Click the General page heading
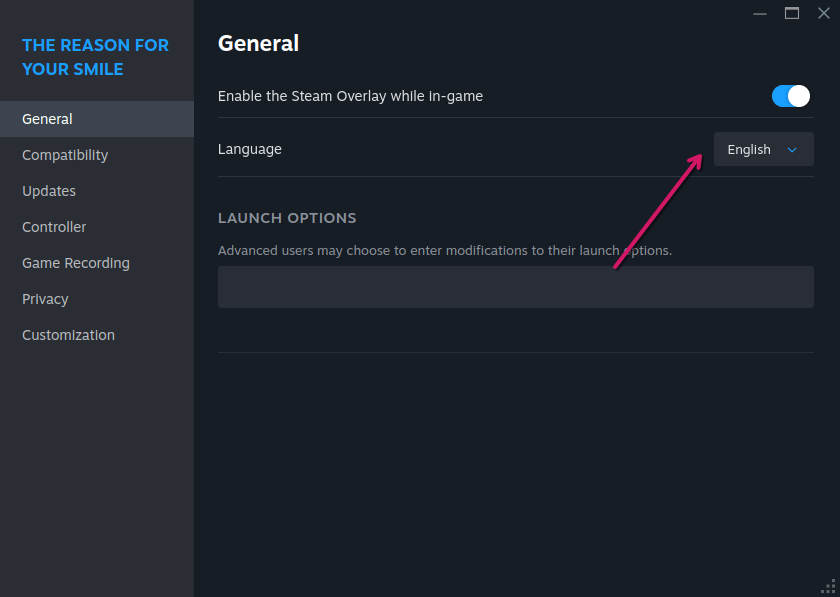Screen dimensions: 840x597 (x=258, y=43)
